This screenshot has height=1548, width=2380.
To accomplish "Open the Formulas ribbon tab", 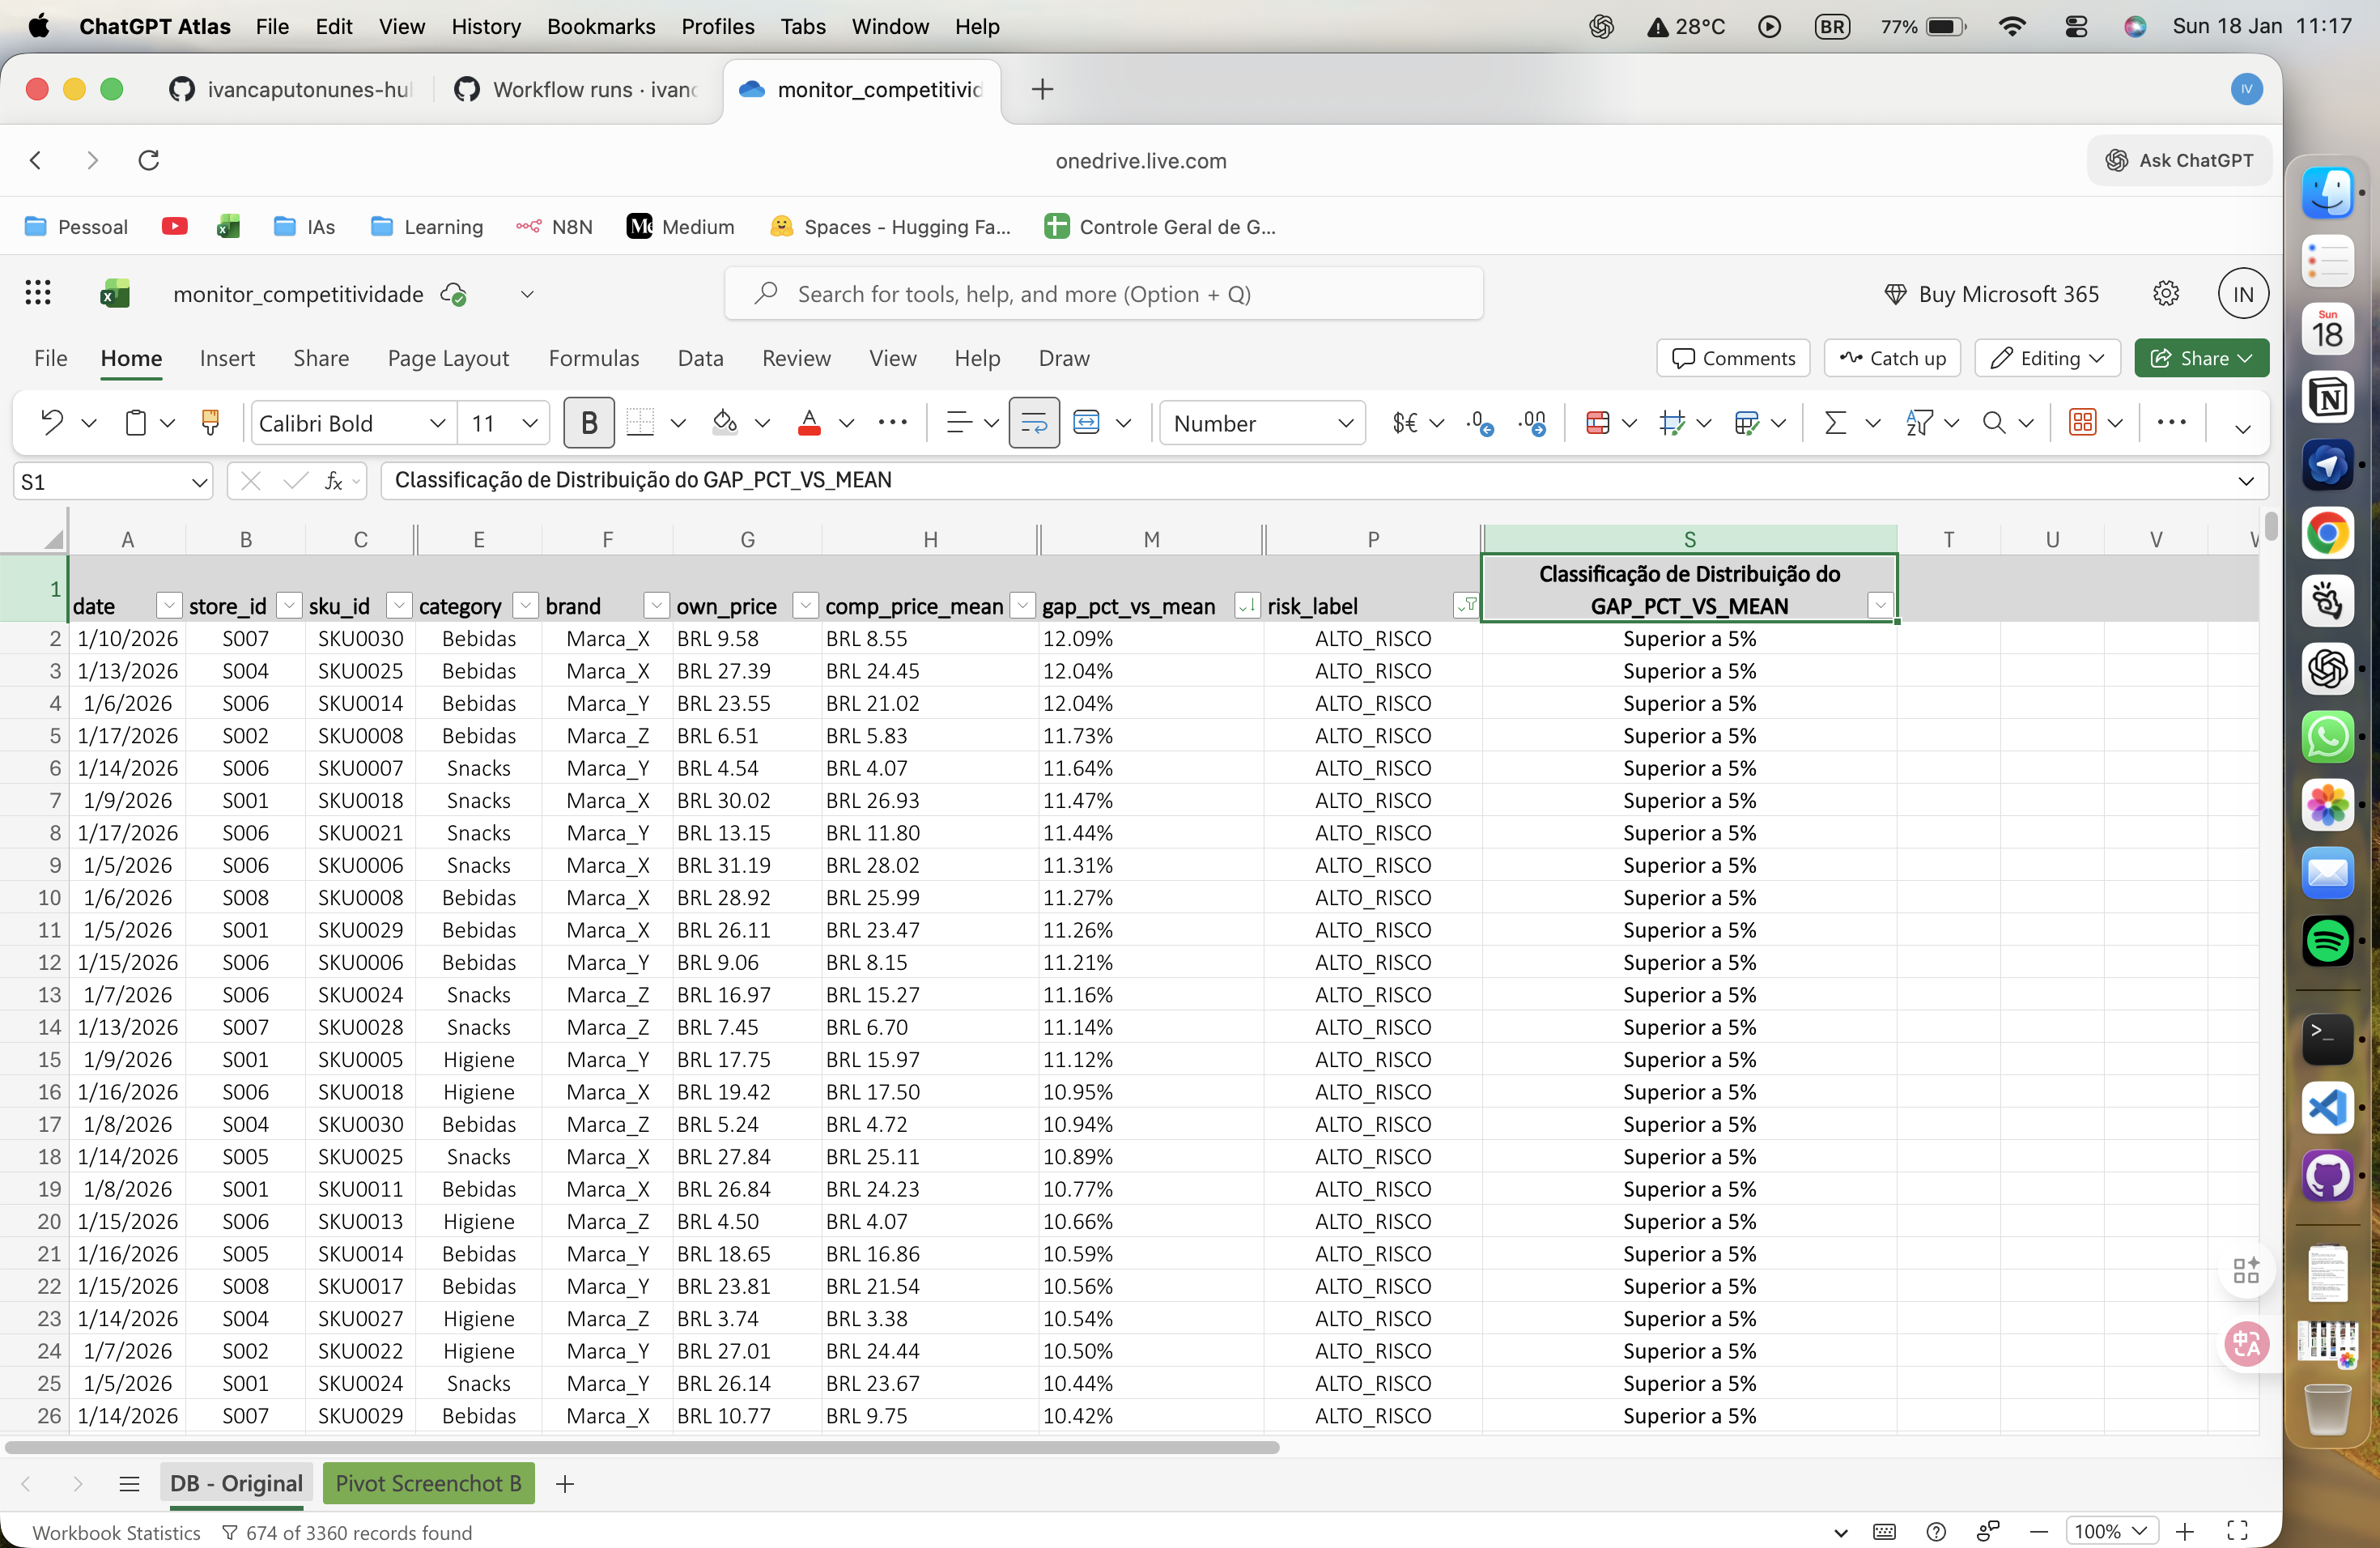I will (x=594, y=358).
